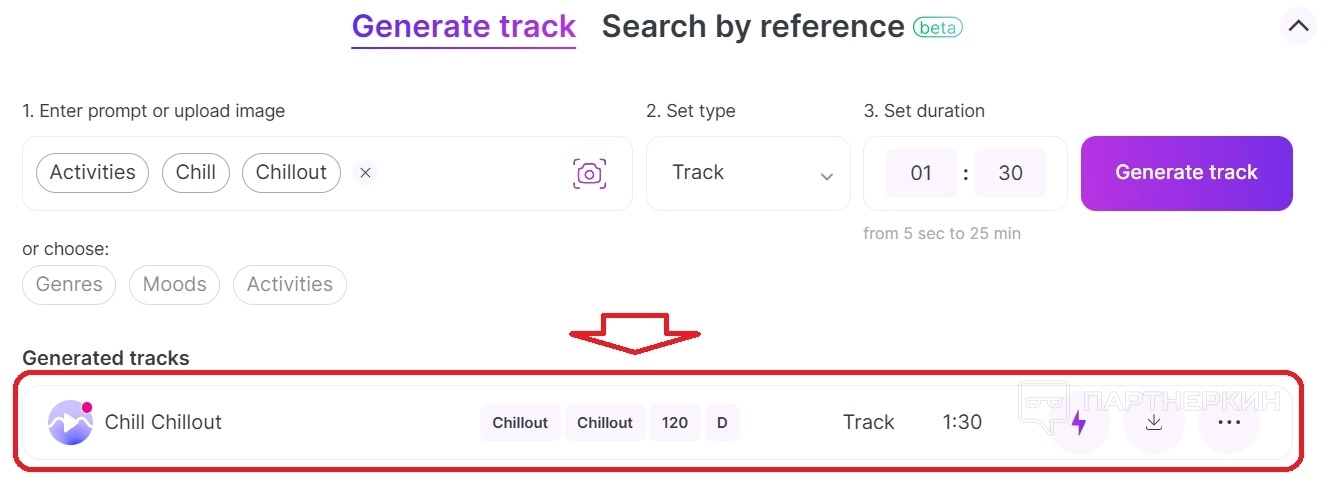Click the Chillout tag in prompt box
This screenshot has height=488, width=1332.
point(291,173)
